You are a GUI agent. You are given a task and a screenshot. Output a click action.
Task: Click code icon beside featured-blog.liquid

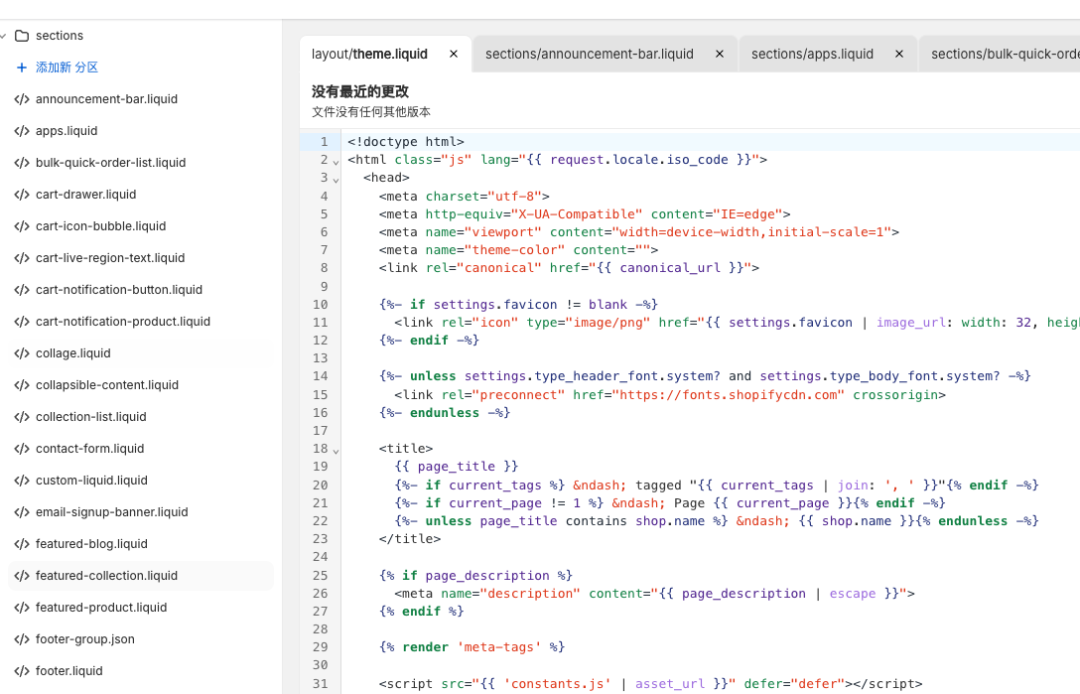click(22, 544)
